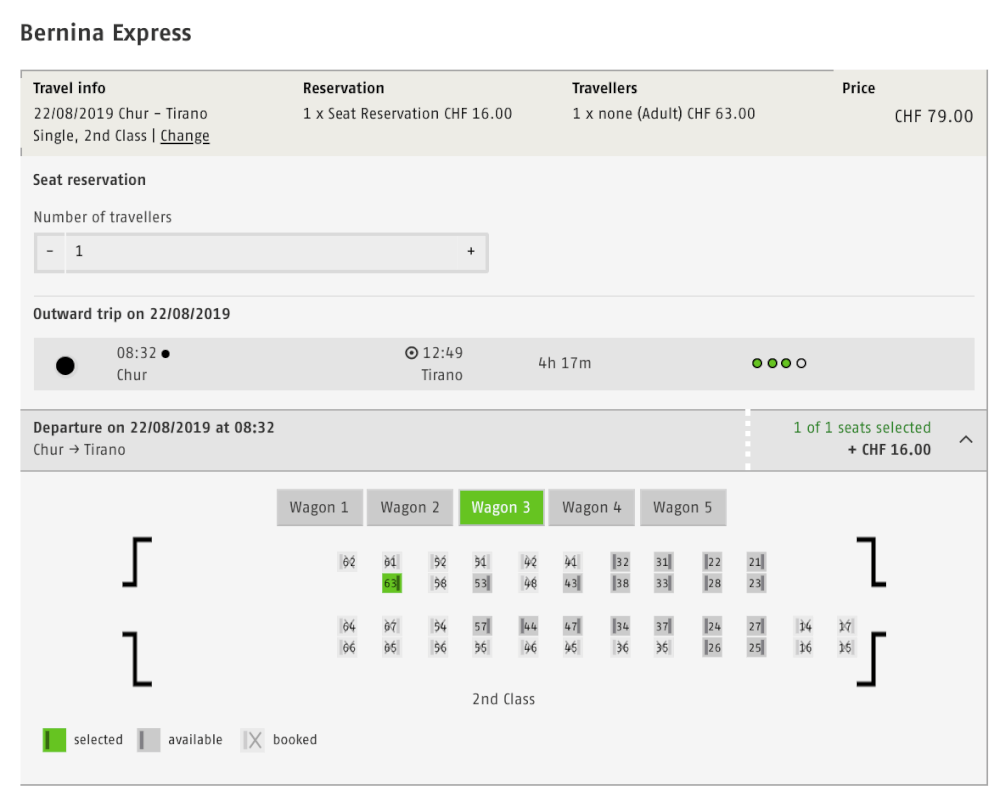Click available seat 21
The width and height of the screenshot is (1000, 796).
pos(756,562)
